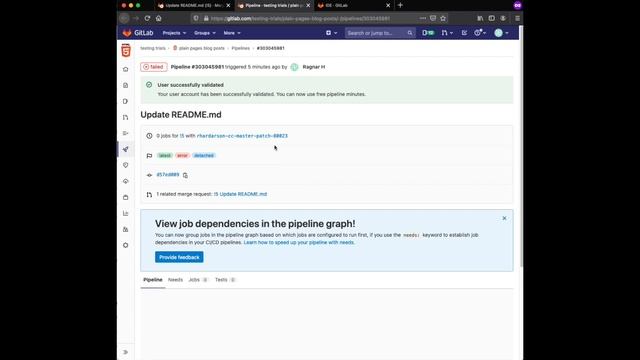The image size is (640, 360).
Task: Go to Project overview home icon in sidebar
Action: (125, 69)
